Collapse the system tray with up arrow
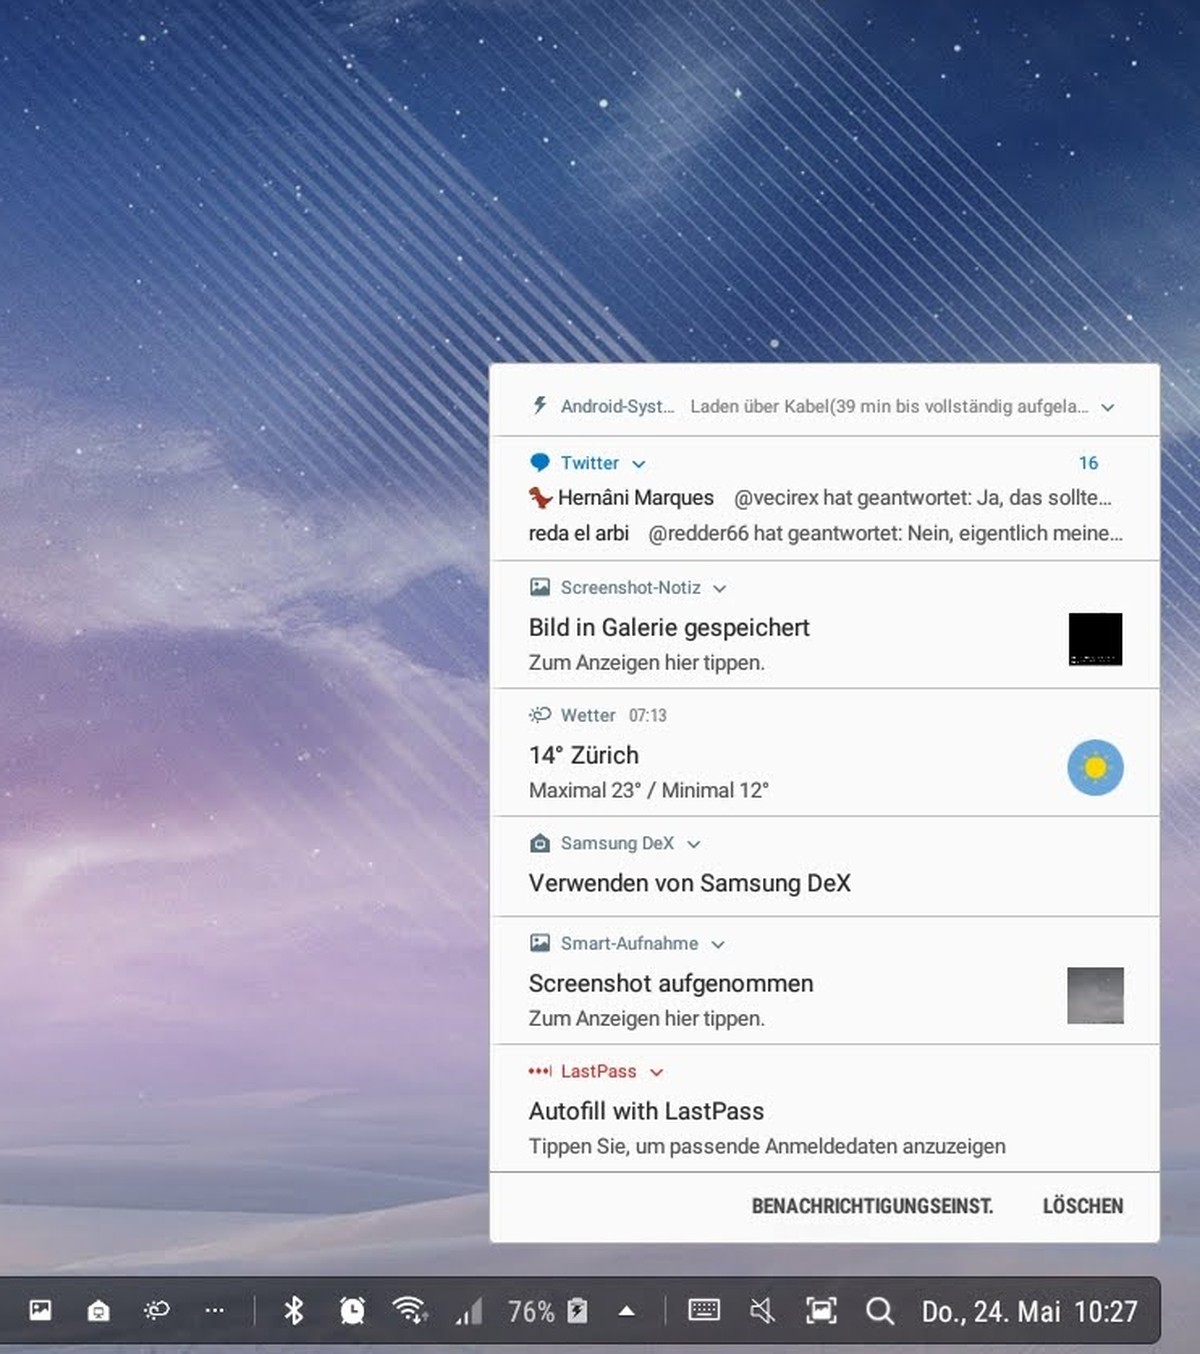Screen dimensions: 1200x1354 tap(627, 1311)
